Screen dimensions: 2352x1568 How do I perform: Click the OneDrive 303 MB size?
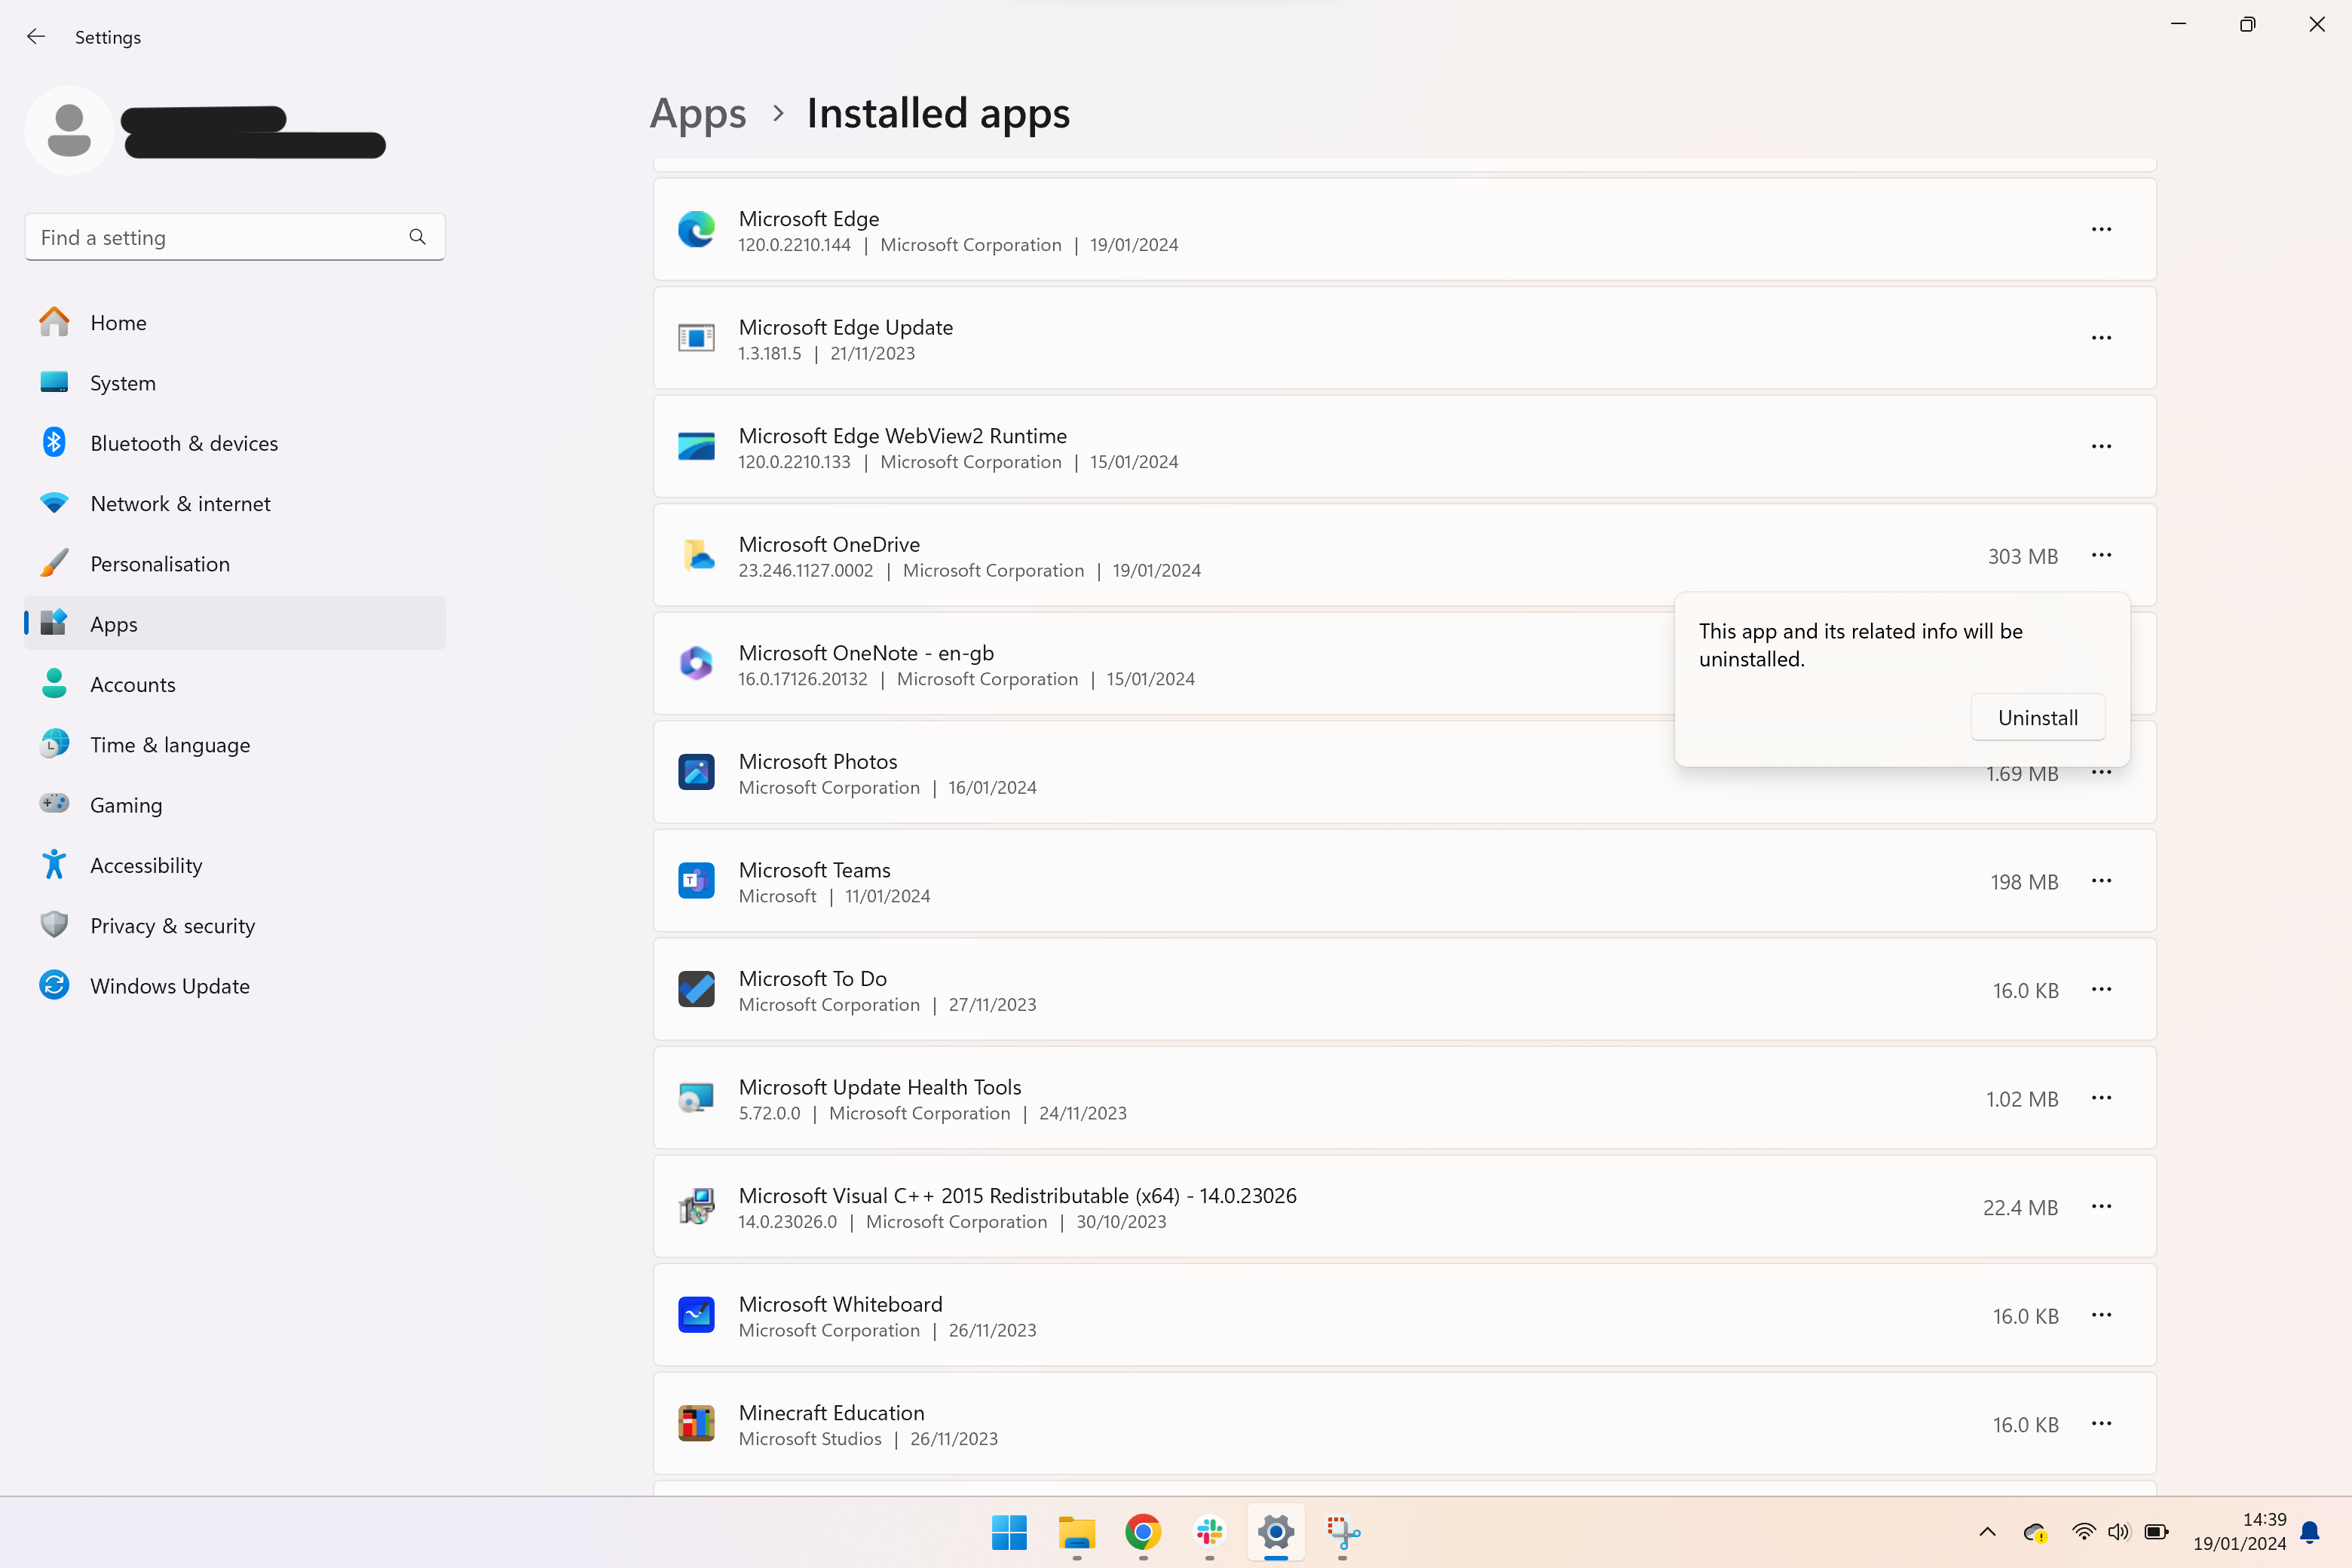(2022, 556)
